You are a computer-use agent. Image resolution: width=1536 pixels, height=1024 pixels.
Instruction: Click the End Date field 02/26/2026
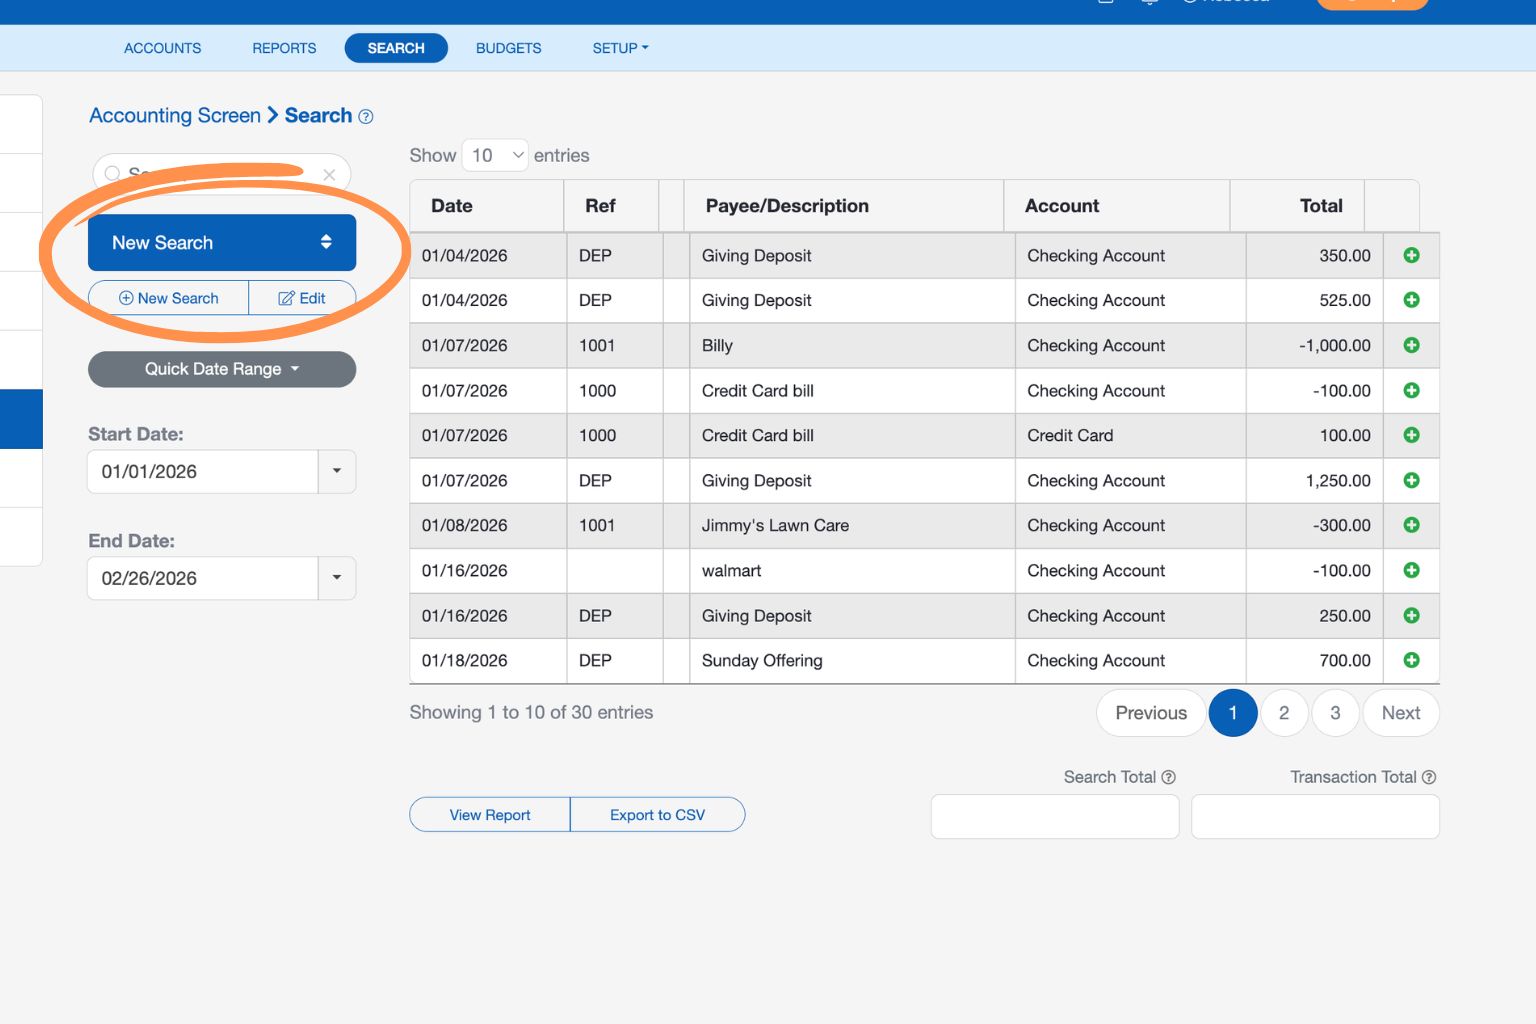[x=203, y=578]
